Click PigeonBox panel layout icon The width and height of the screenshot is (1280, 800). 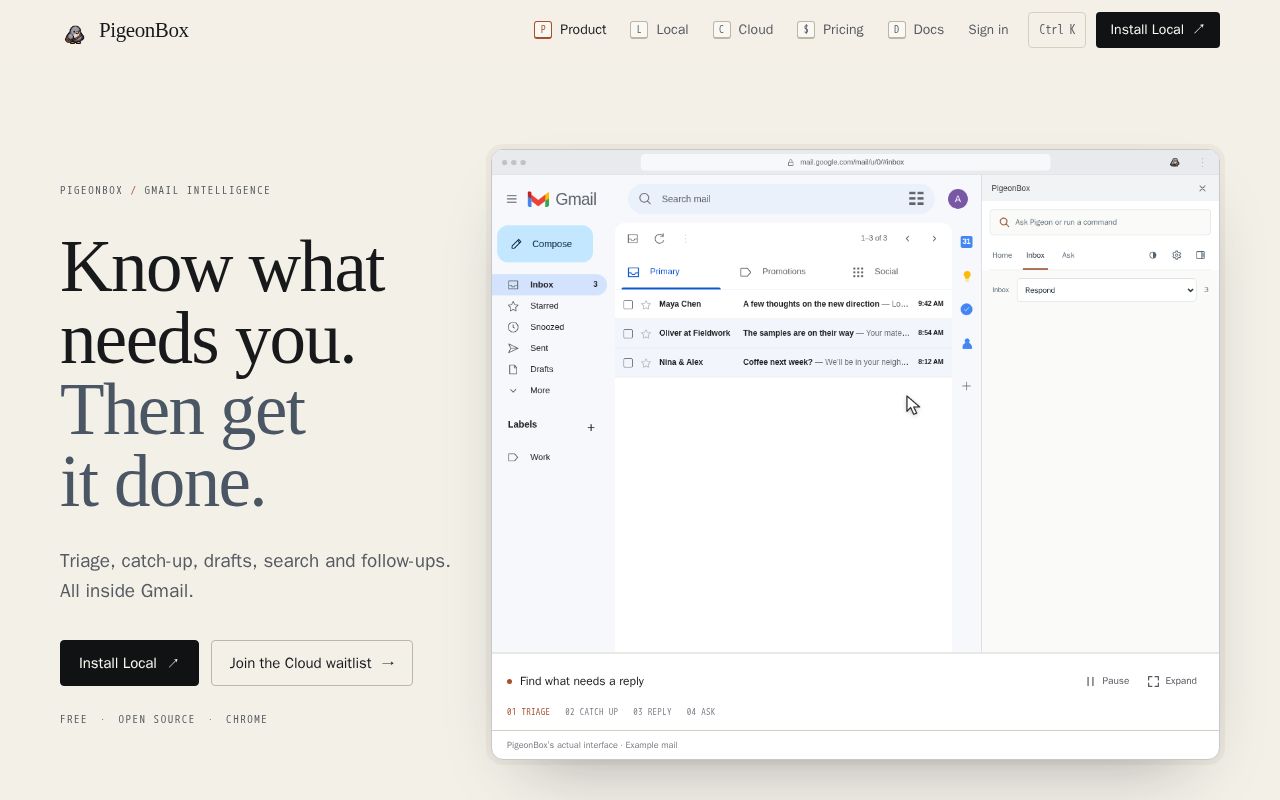1200,255
